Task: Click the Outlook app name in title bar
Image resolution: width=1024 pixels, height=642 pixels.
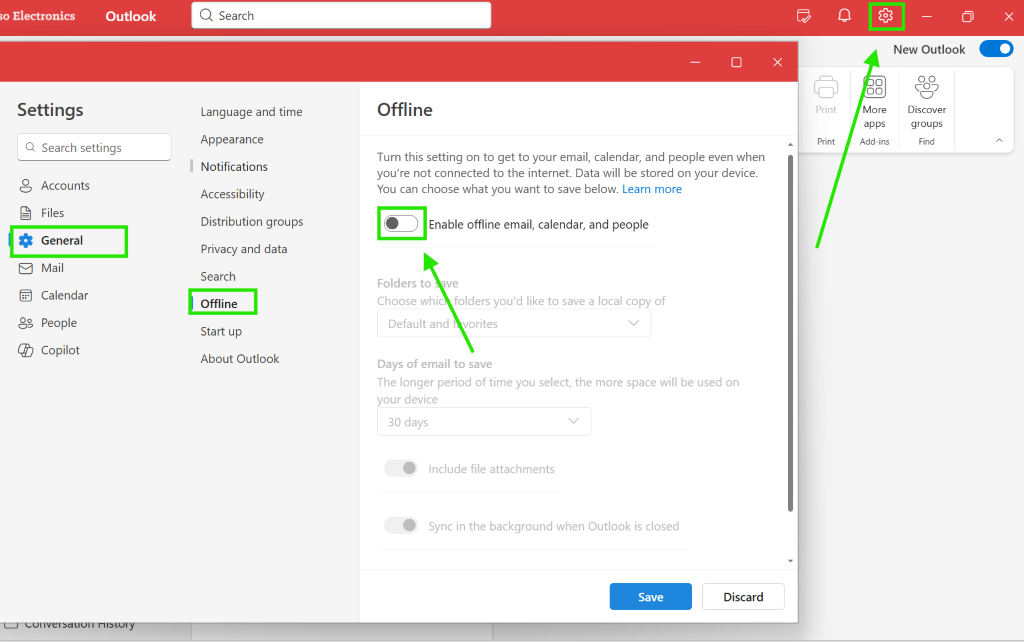Action: click(131, 16)
